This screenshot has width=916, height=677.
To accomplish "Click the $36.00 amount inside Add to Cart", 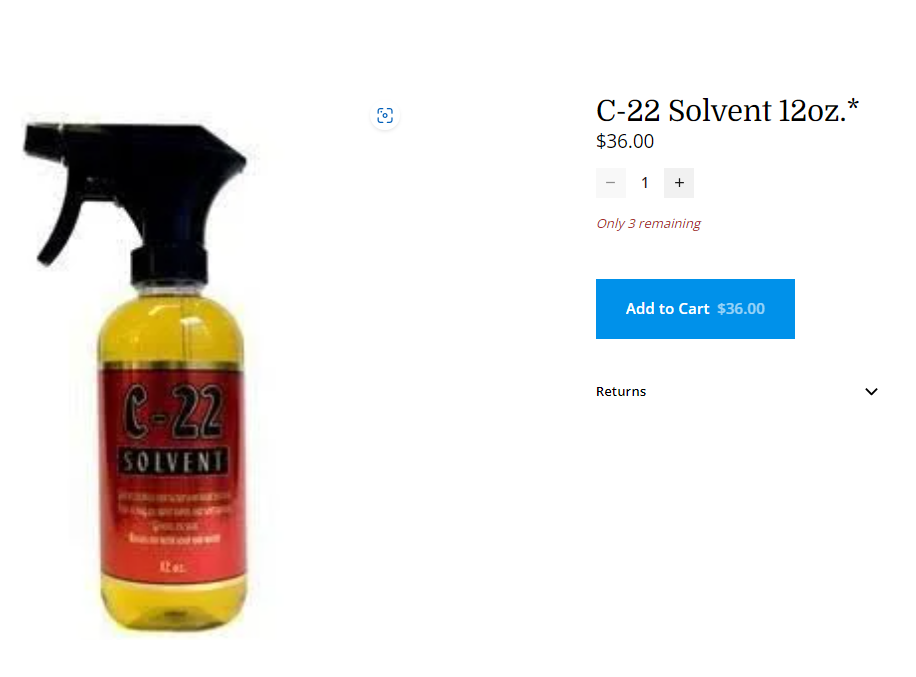I will (741, 308).
